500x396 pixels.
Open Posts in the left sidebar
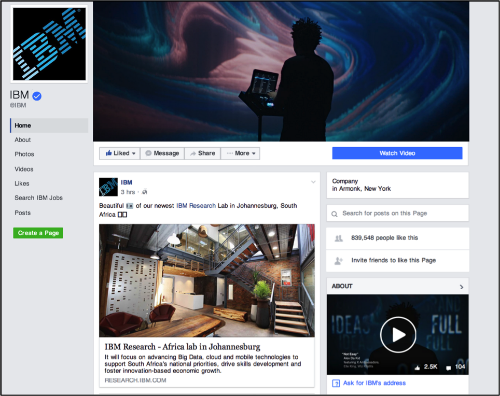click(x=22, y=213)
